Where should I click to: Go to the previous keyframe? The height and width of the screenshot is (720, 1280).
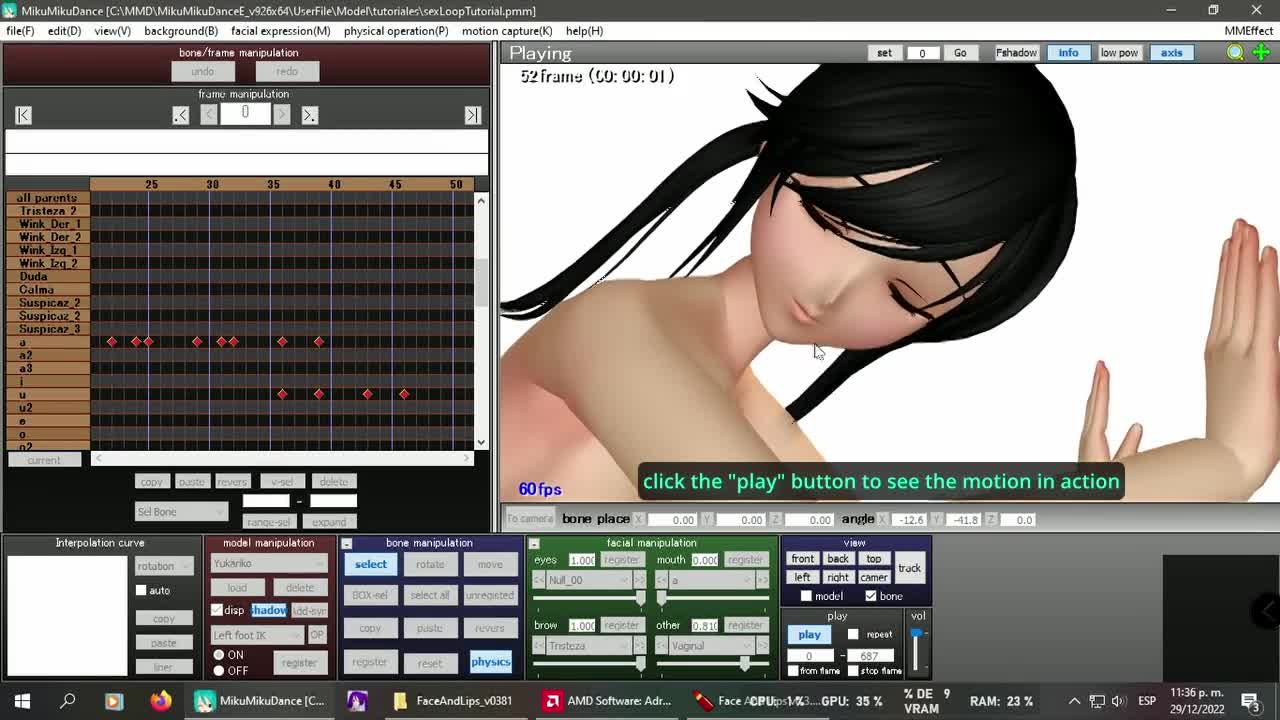coord(181,115)
